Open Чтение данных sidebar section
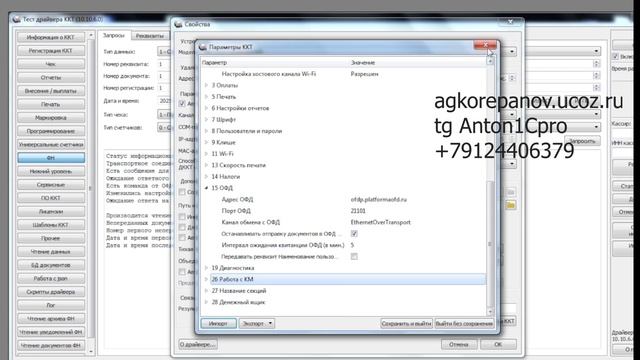Viewport: 640px width, 360px height. click(x=51, y=251)
